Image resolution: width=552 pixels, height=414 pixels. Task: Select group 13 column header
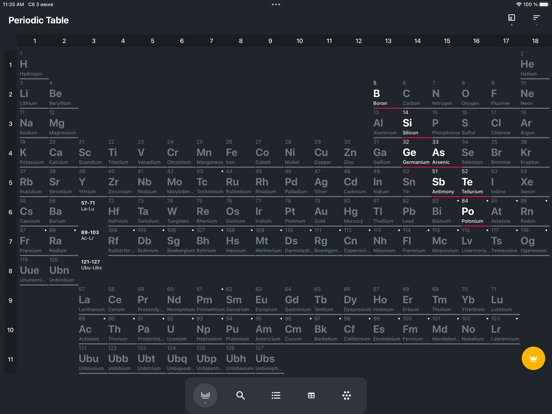(x=388, y=41)
